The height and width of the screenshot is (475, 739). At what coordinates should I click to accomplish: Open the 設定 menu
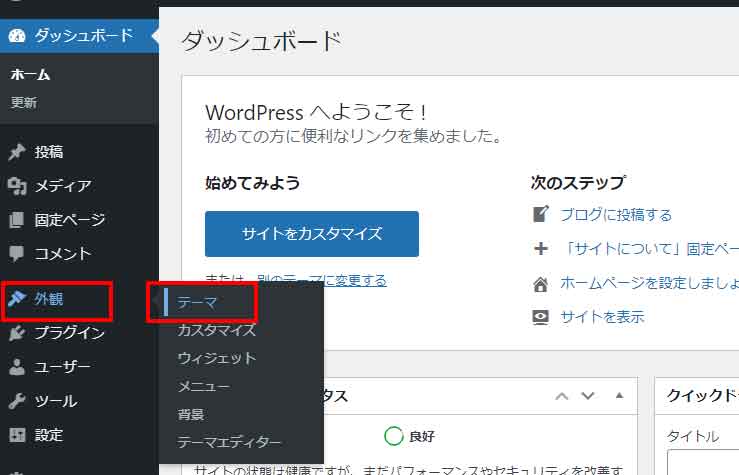point(79,434)
